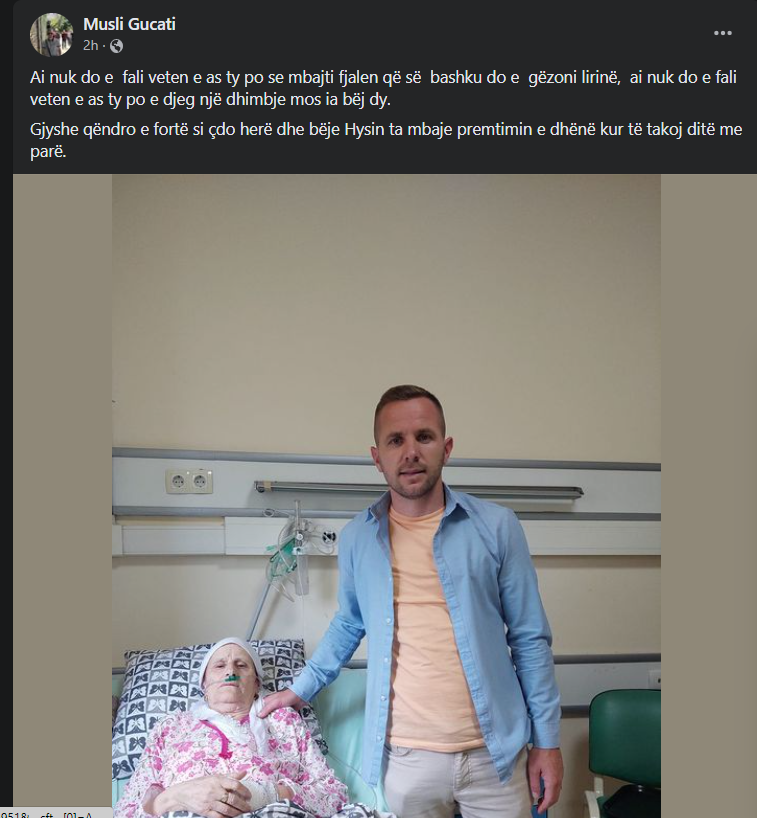757x818 pixels.
Task: Click the paragraph starting with Gjyshe qëndro
Action: click(x=386, y=140)
